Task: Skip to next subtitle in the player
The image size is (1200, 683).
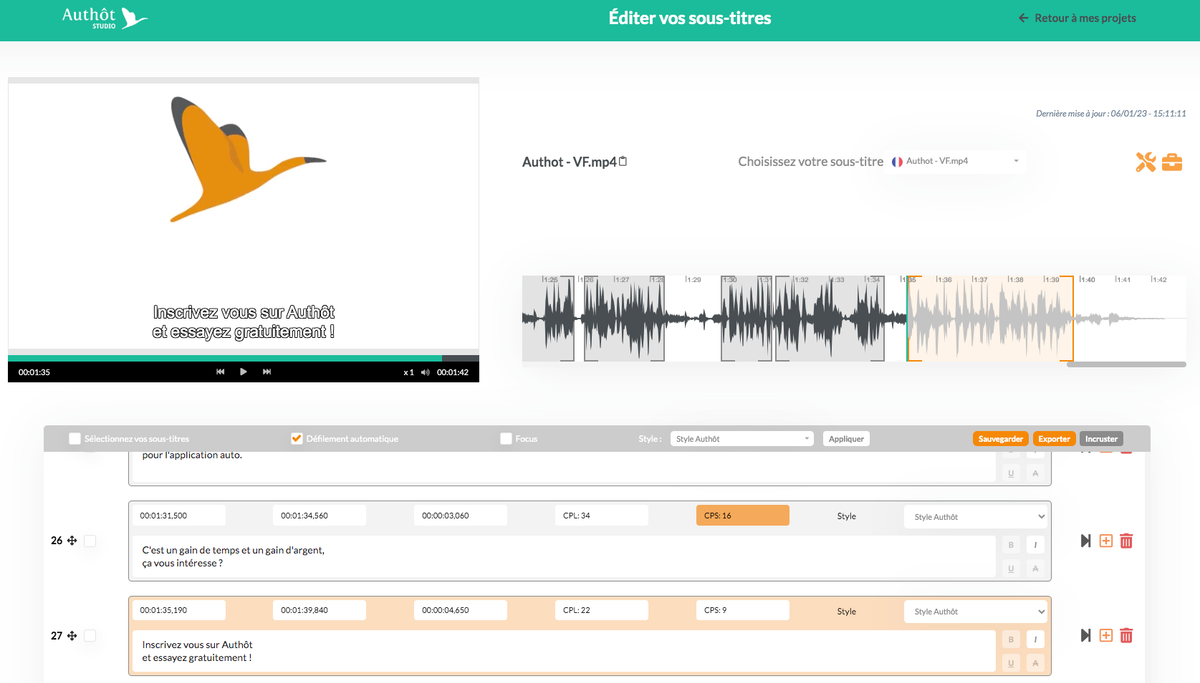Action: [x=267, y=372]
